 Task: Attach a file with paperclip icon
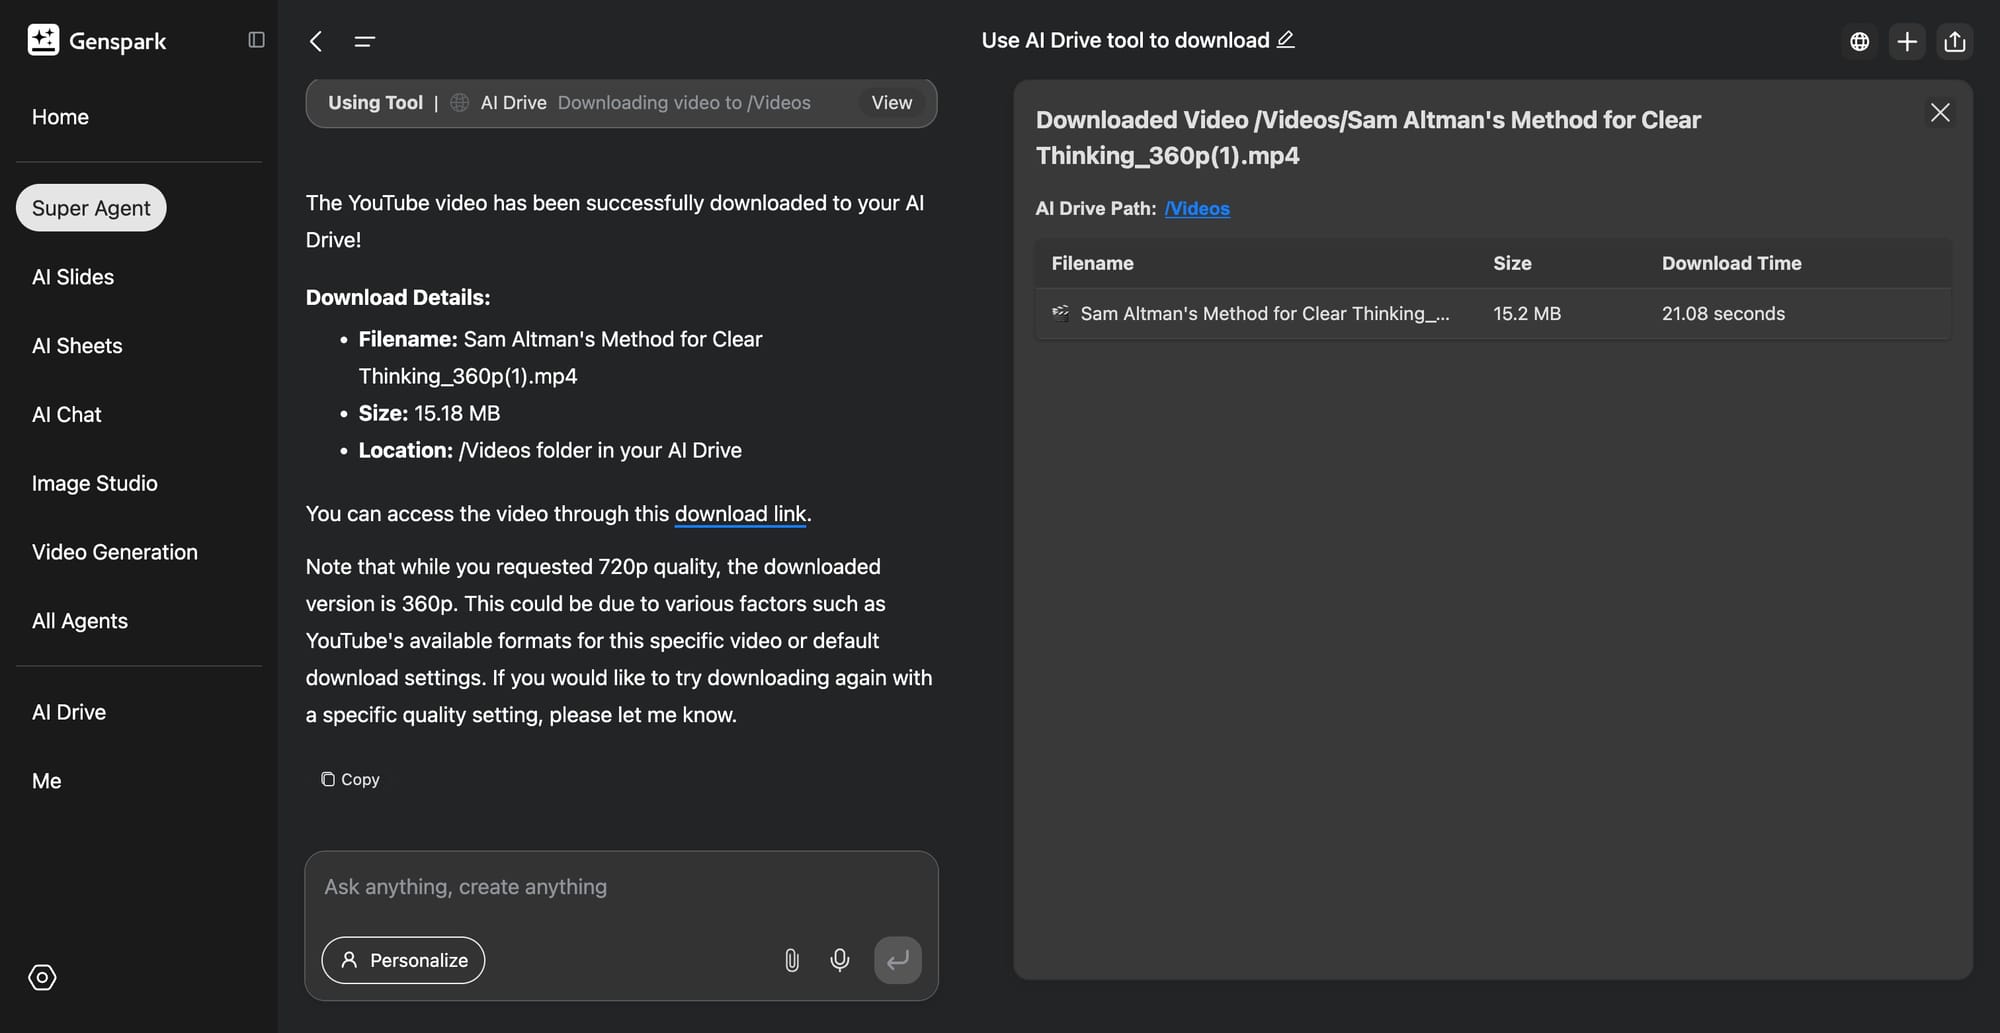point(791,960)
